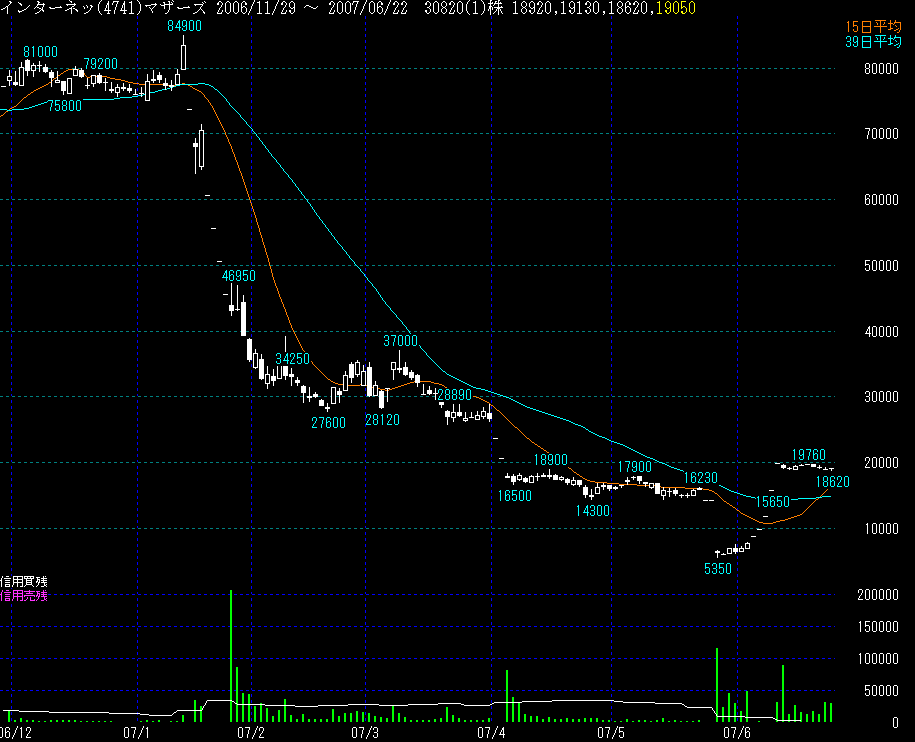Click the 信用売残 magenta label

(x=24, y=596)
